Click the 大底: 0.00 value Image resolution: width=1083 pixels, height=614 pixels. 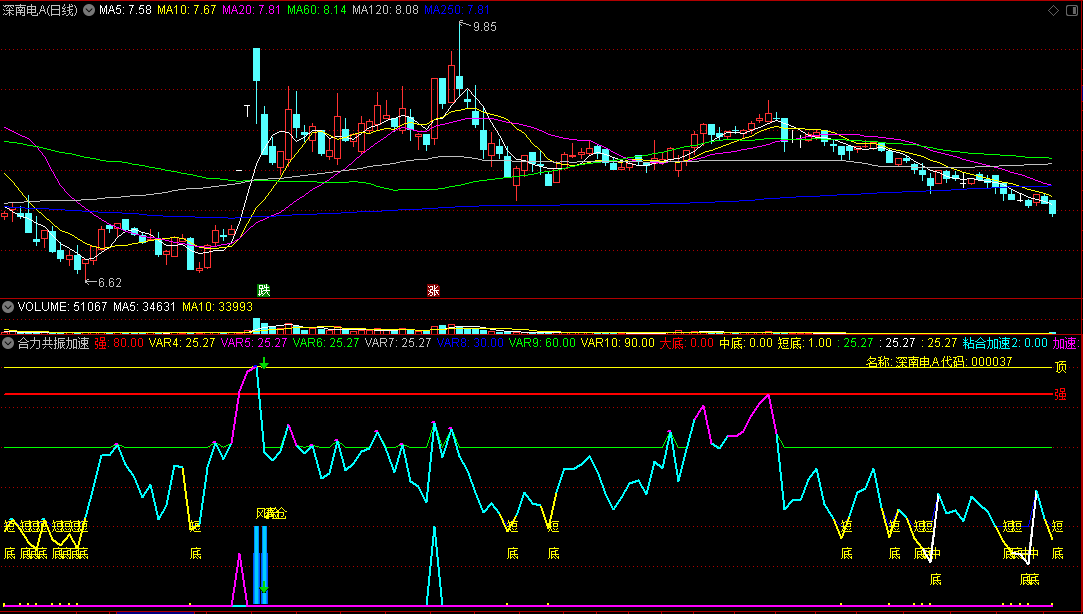[687, 343]
